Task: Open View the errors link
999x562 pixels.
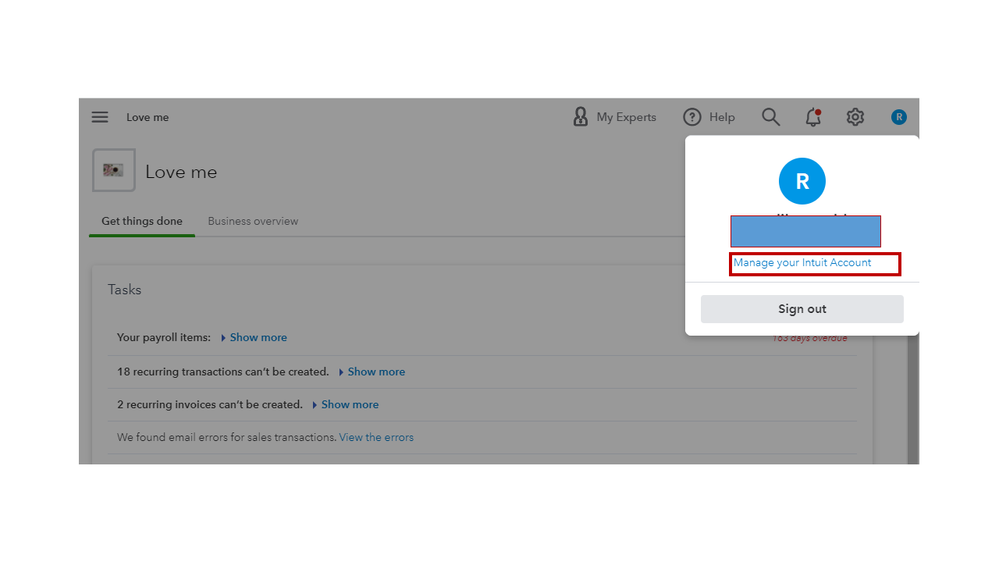Action: click(x=376, y=438)
